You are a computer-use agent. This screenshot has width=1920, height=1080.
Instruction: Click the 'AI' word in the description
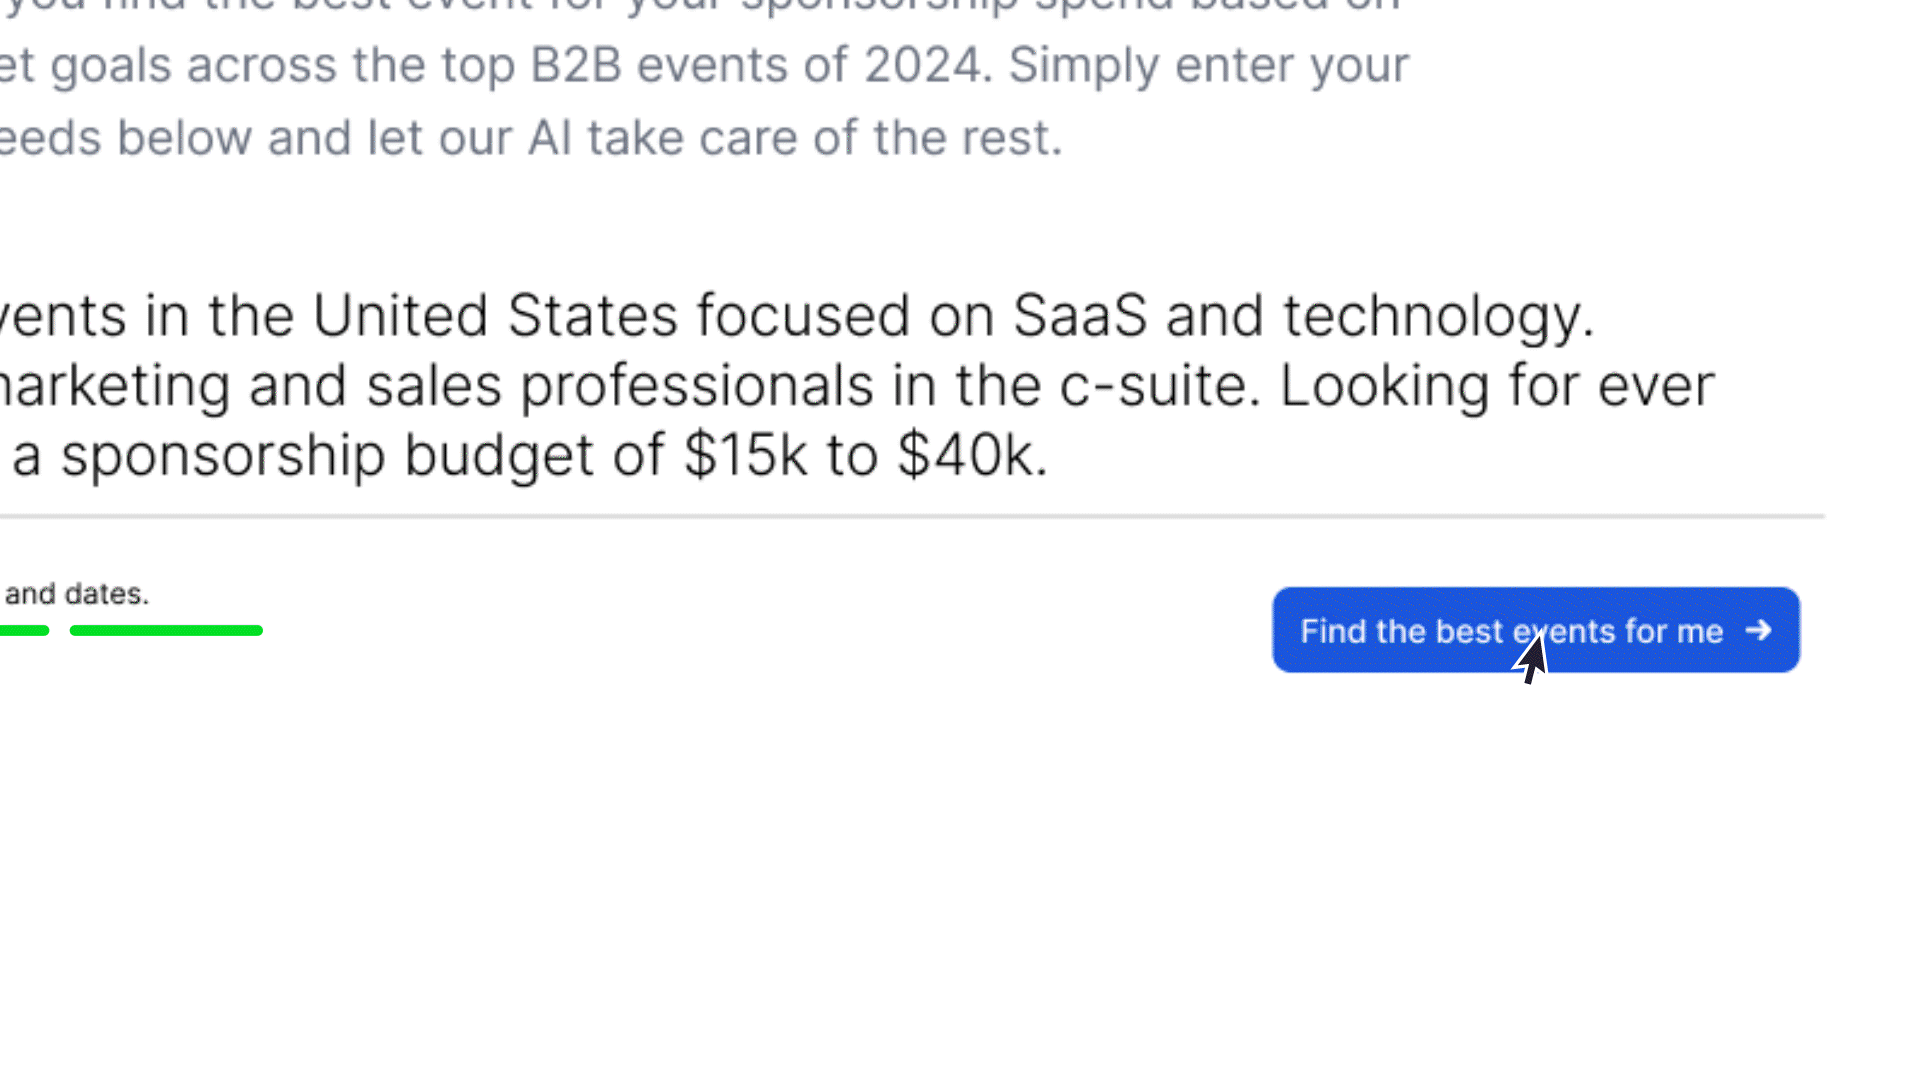point(549,138)
